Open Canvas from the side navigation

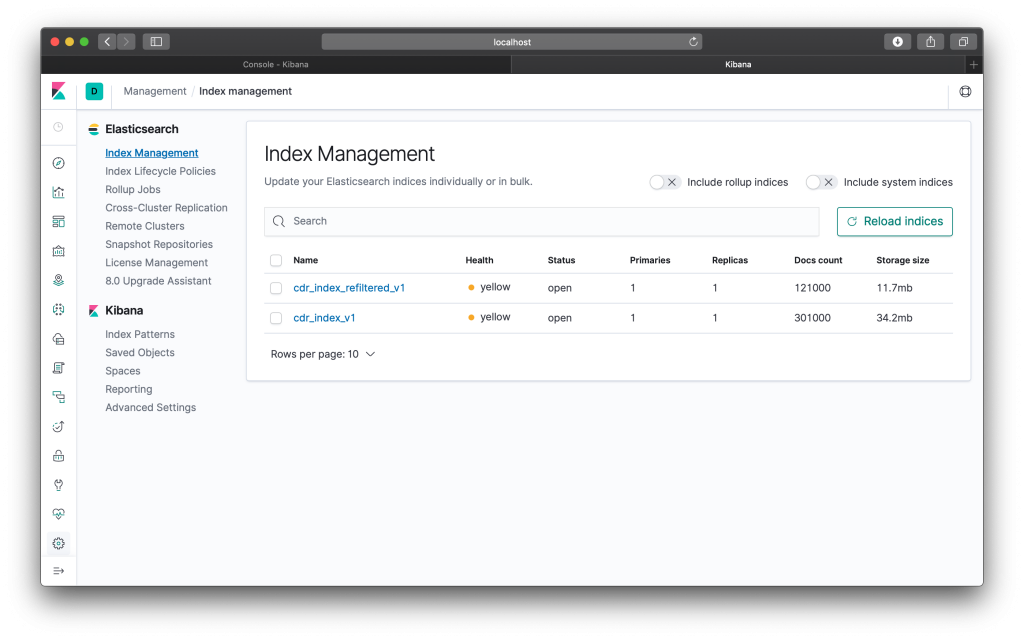tap(59, 251)
